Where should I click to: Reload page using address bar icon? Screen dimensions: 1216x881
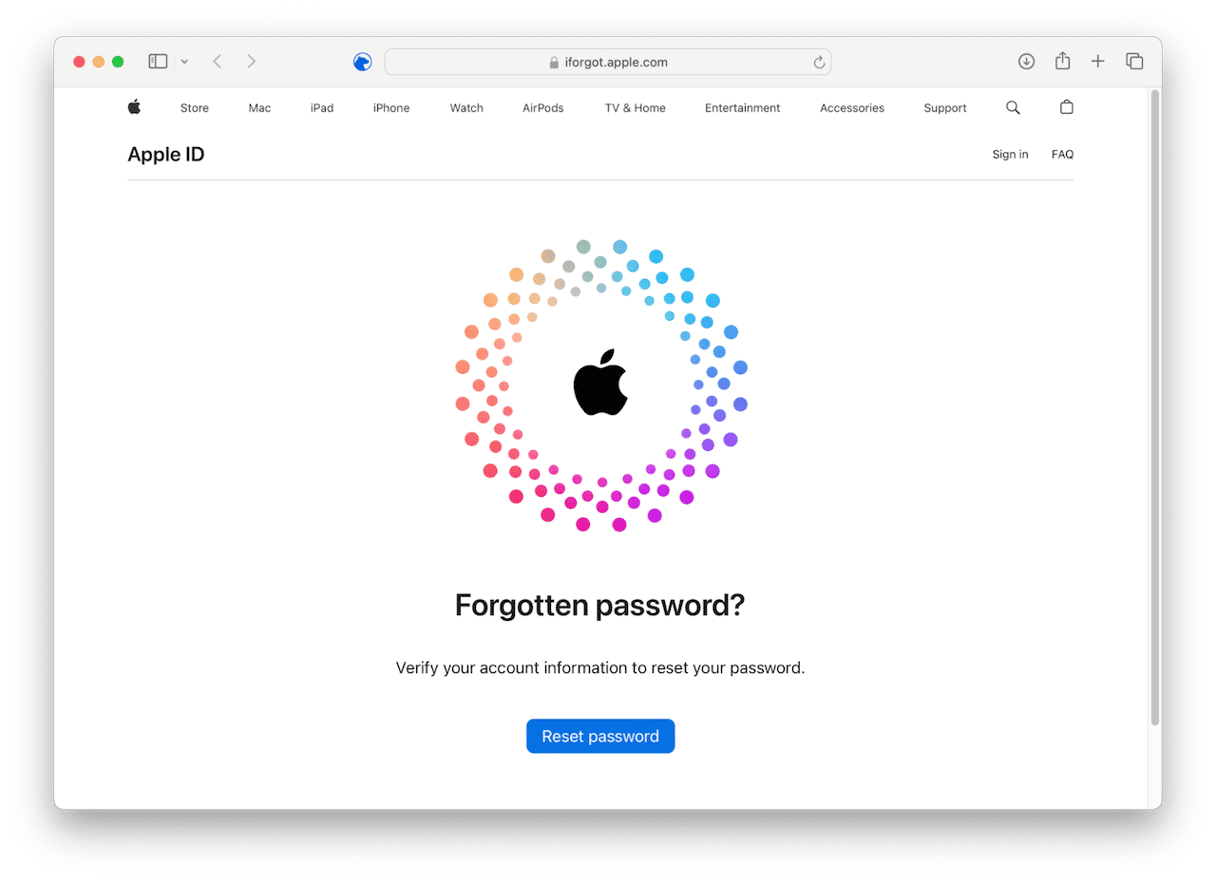[x=819, y=62]
